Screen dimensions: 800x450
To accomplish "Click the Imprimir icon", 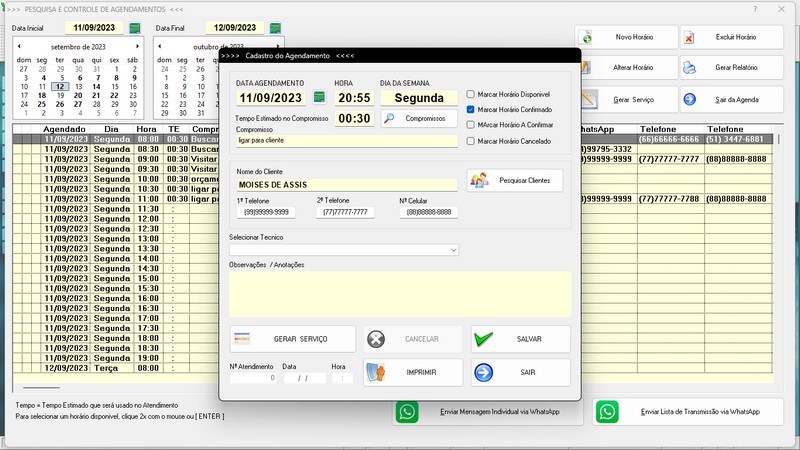I will 376,372.
